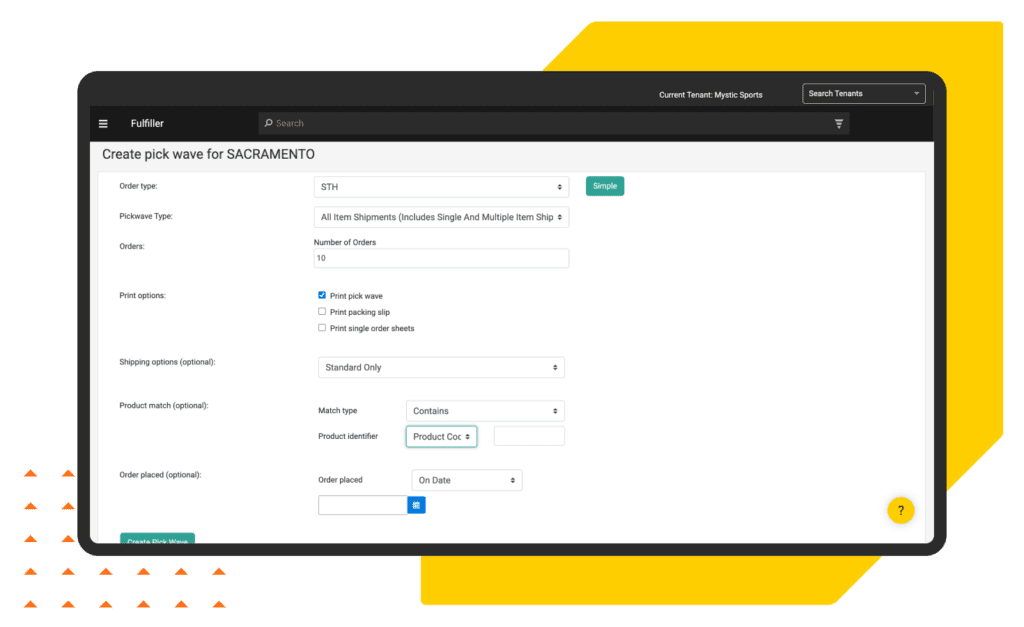Open Pickwave Type All Item Shipments dropdown
The width and height of the screenshot is (1024, 627).
(x=441, y=217)
